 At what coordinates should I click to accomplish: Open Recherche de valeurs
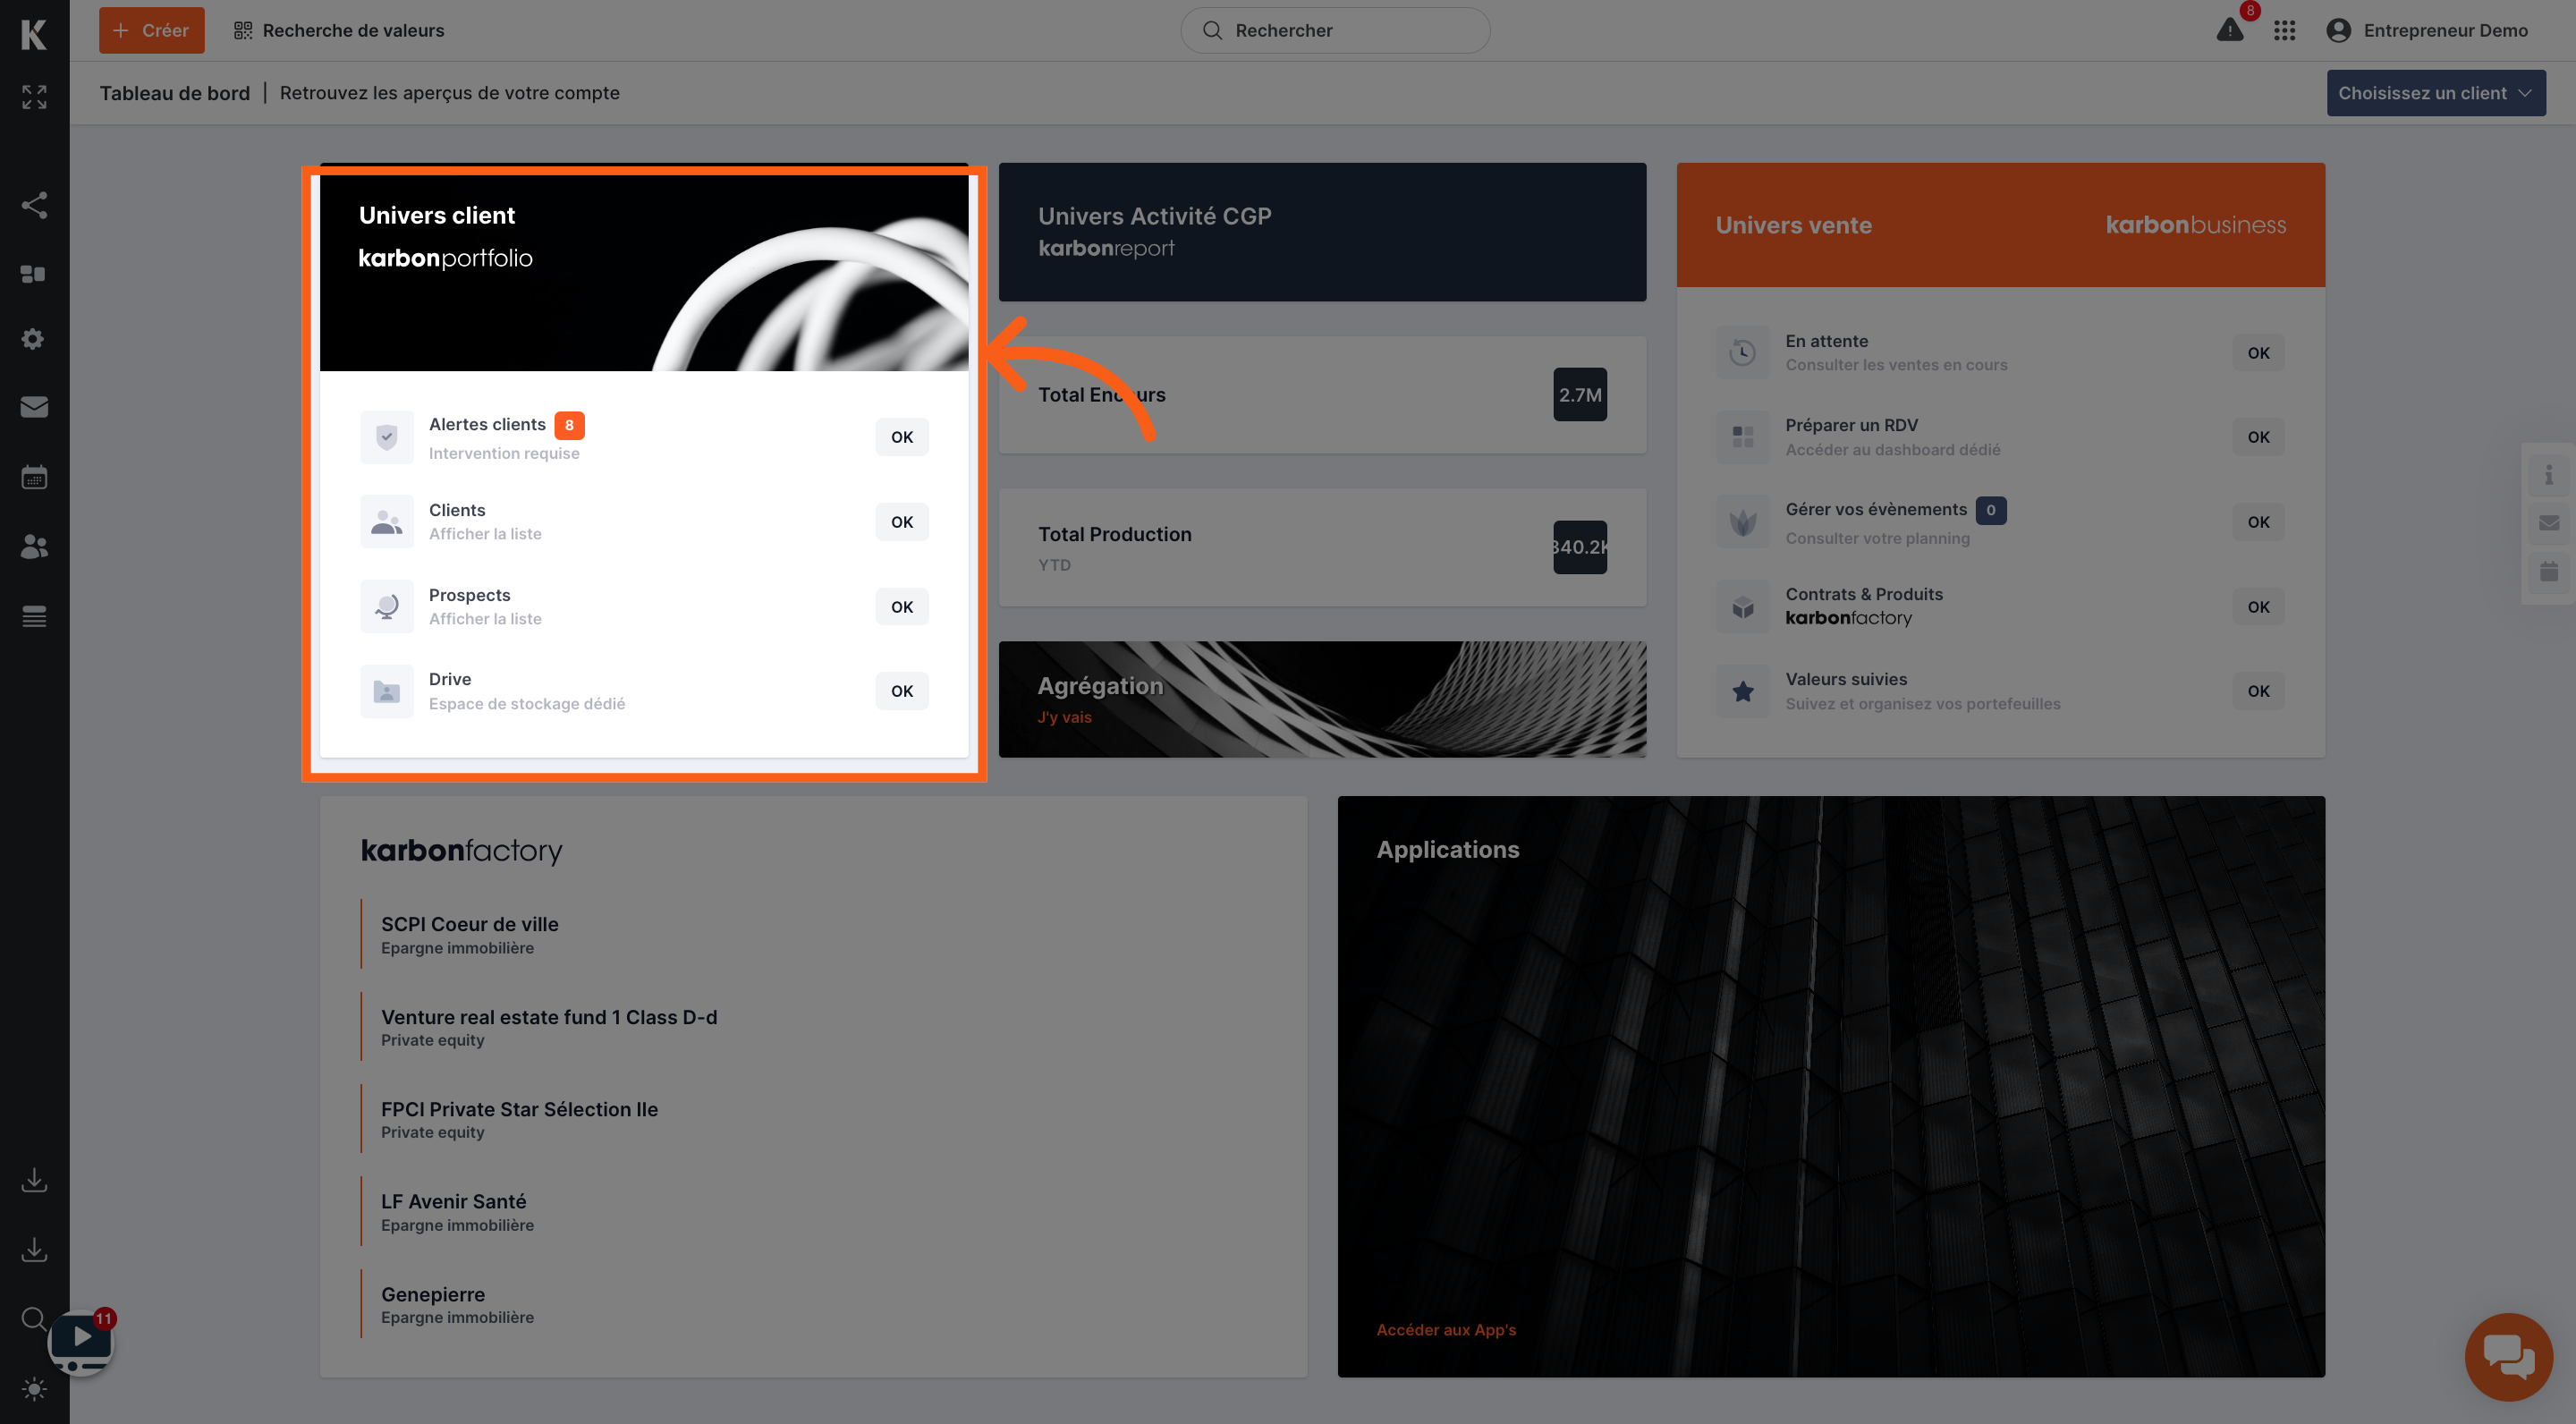pyautogui.click(x=339, y=31)
